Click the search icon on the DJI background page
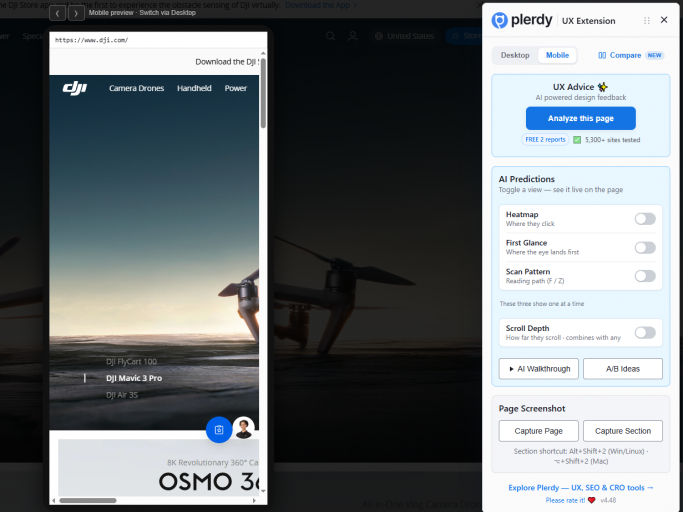683x512 pixels. 331,36
